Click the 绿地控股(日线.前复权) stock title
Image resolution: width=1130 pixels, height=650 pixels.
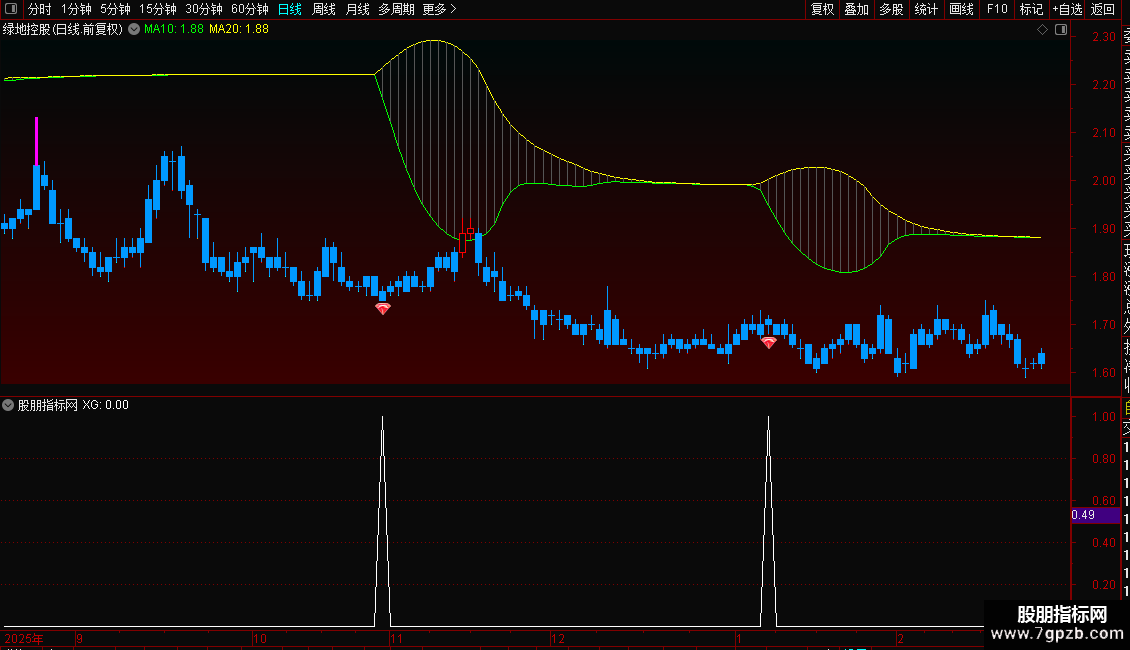[x=63, y=30]
